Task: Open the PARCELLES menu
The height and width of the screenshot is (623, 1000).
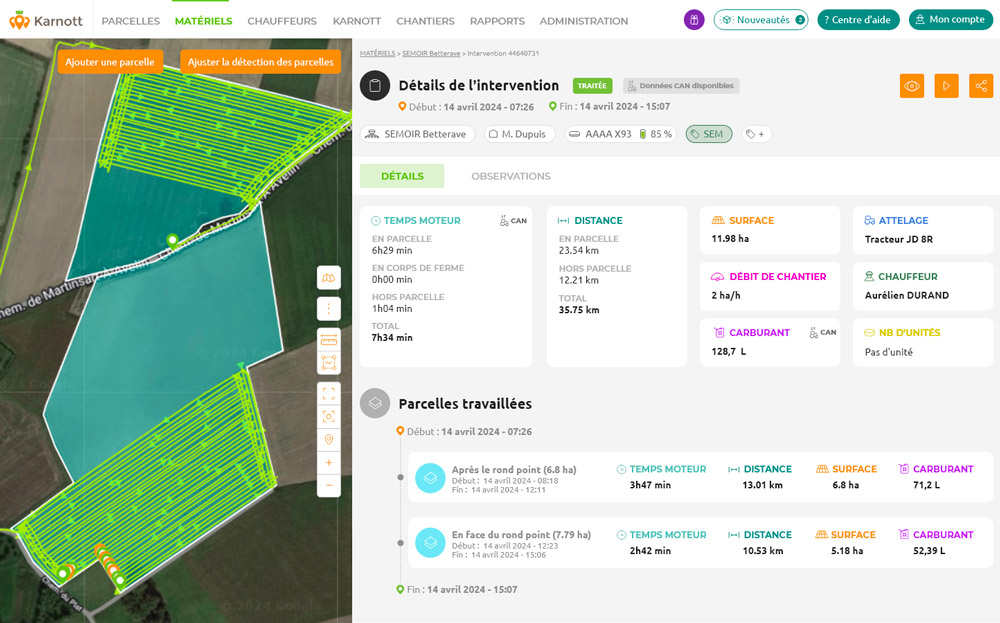Action: tap(130, 21)
